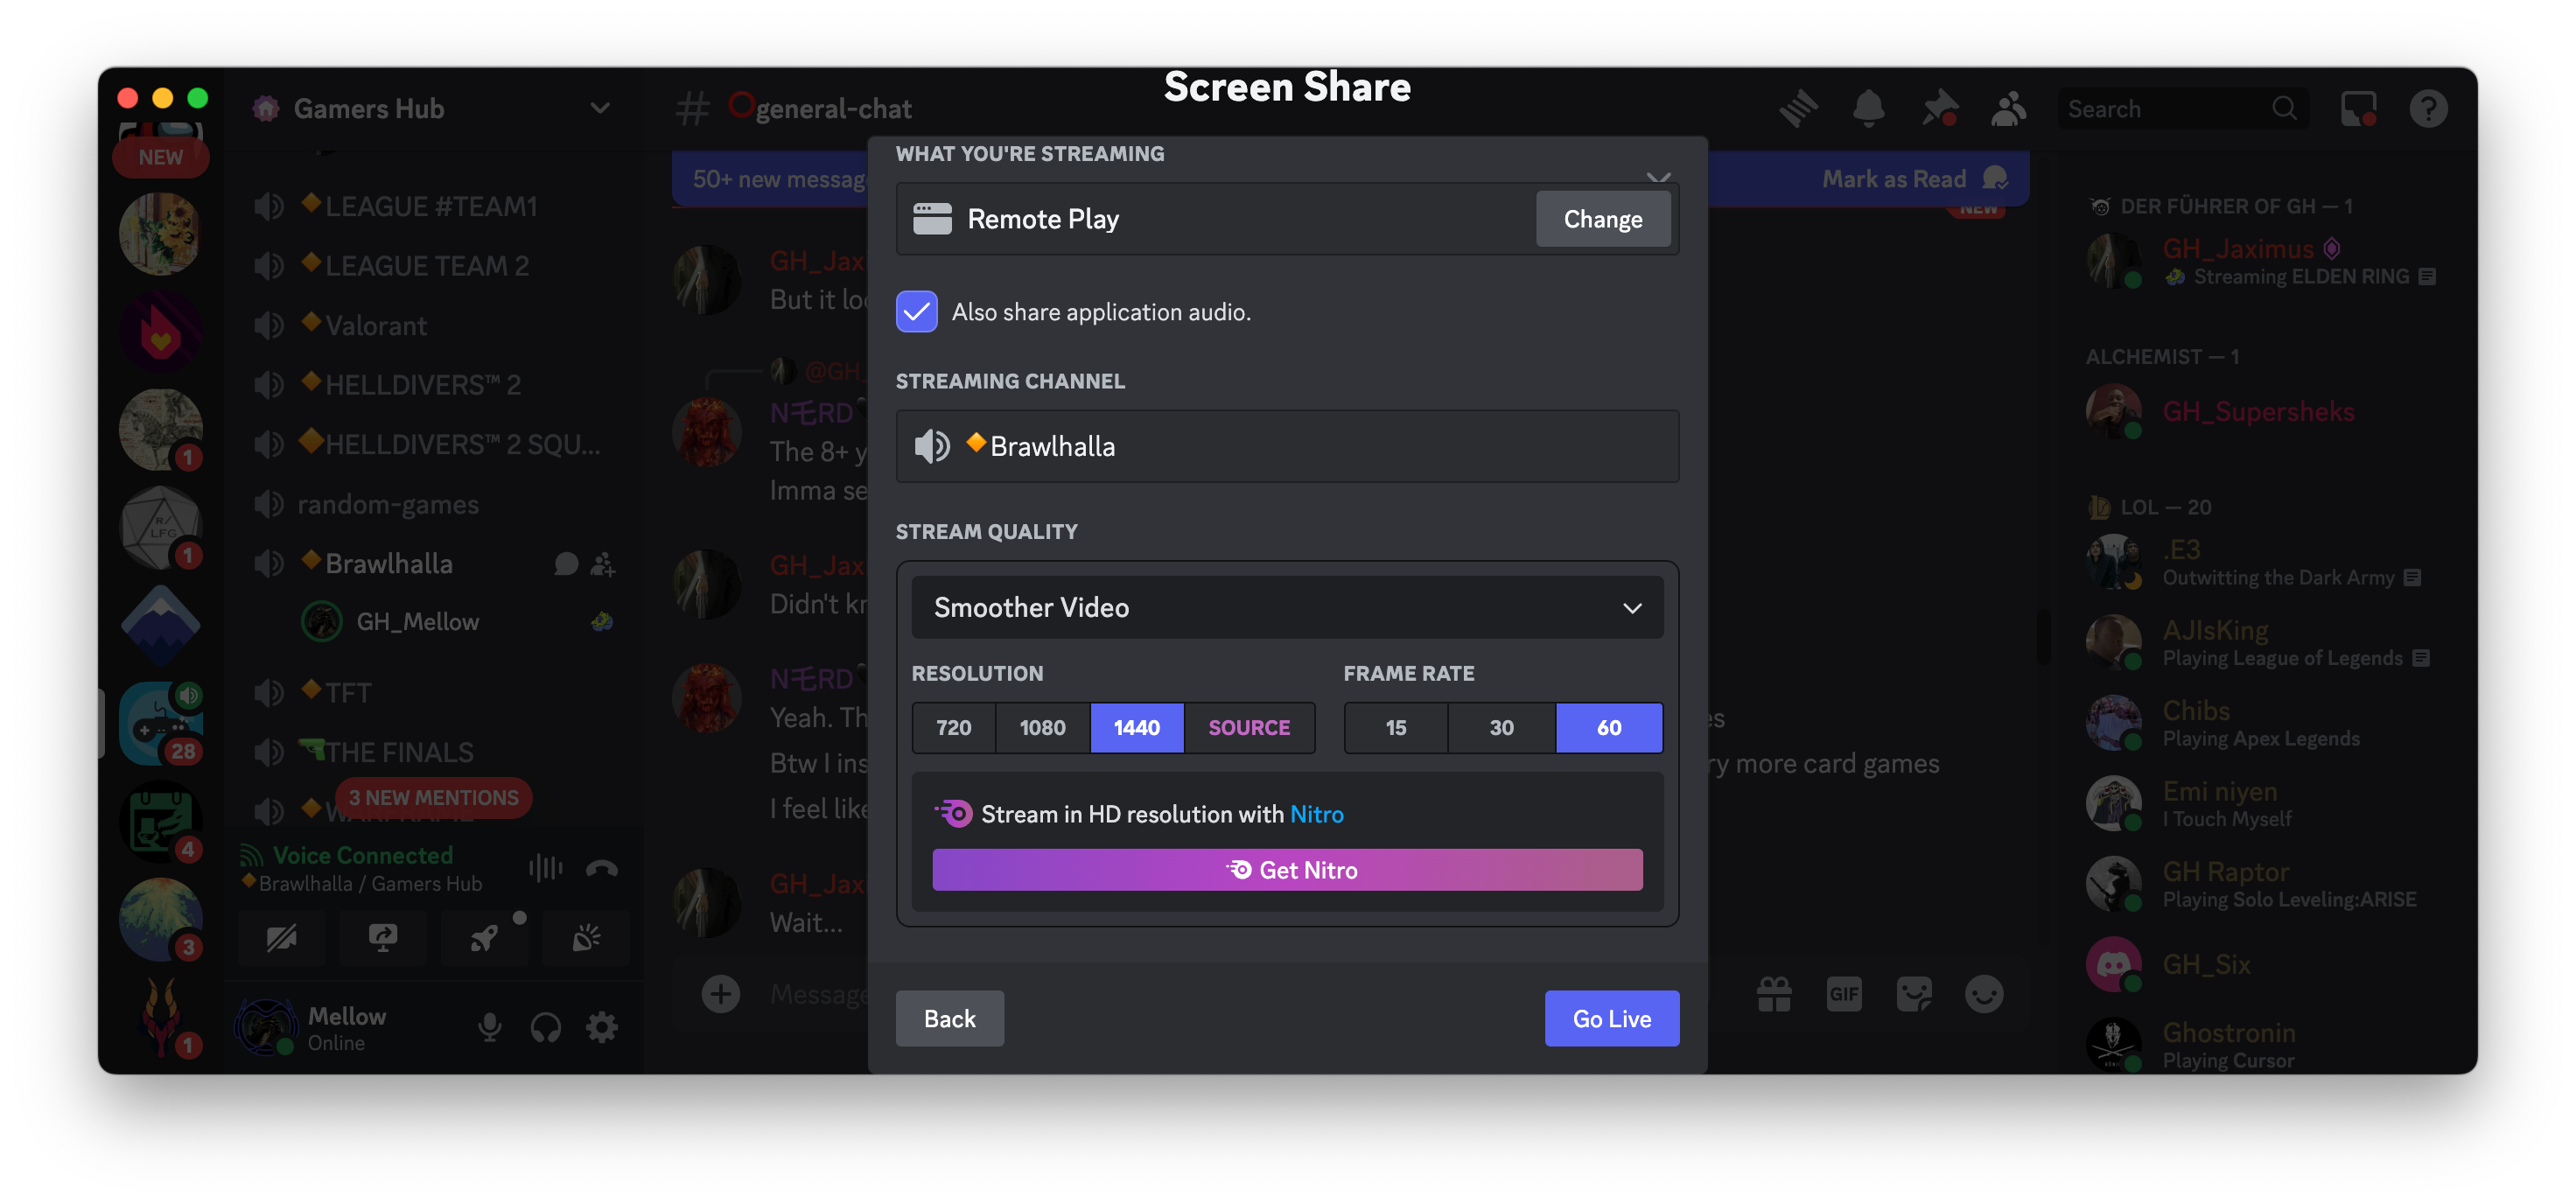Click the search magnifier icon
Image resolution: width=2576 pixels, height=1204 pixels.
pyautogui.click(x=2285, y=107)
